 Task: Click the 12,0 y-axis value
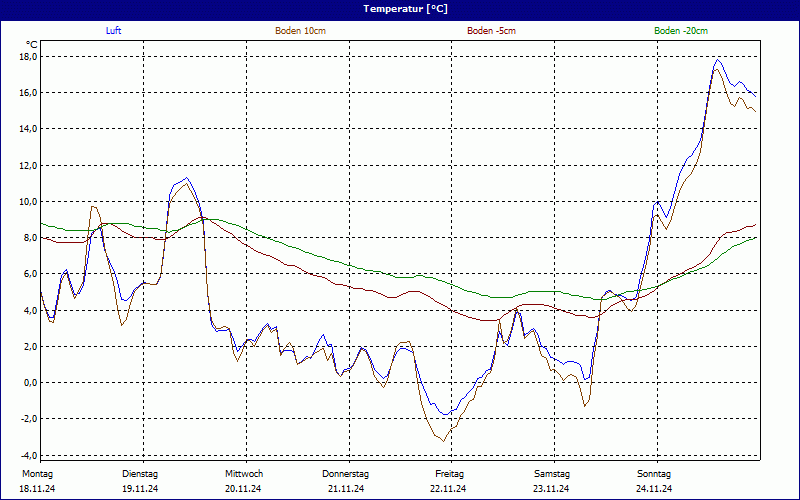(30, 165)
